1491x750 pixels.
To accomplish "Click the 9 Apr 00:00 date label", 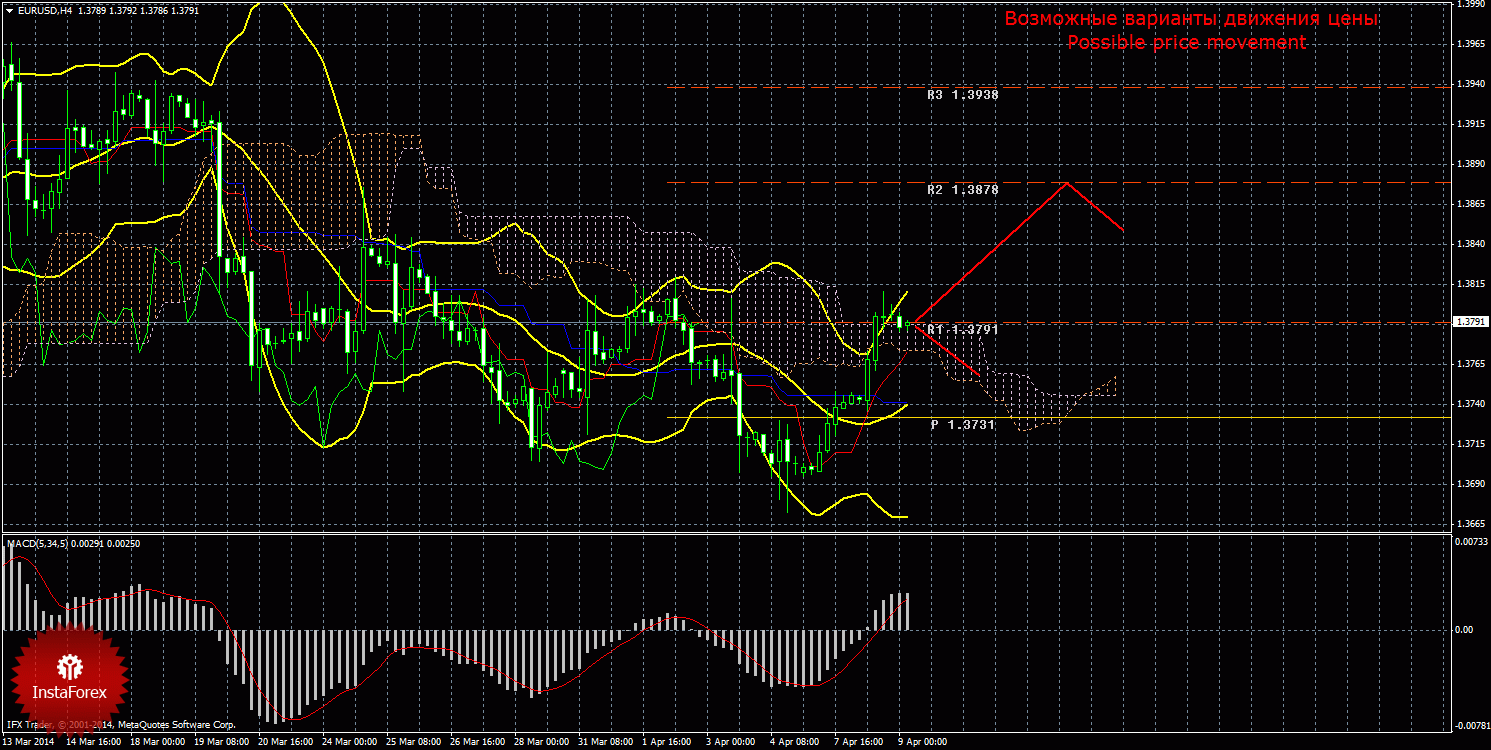I will click(x=920, y=743).
